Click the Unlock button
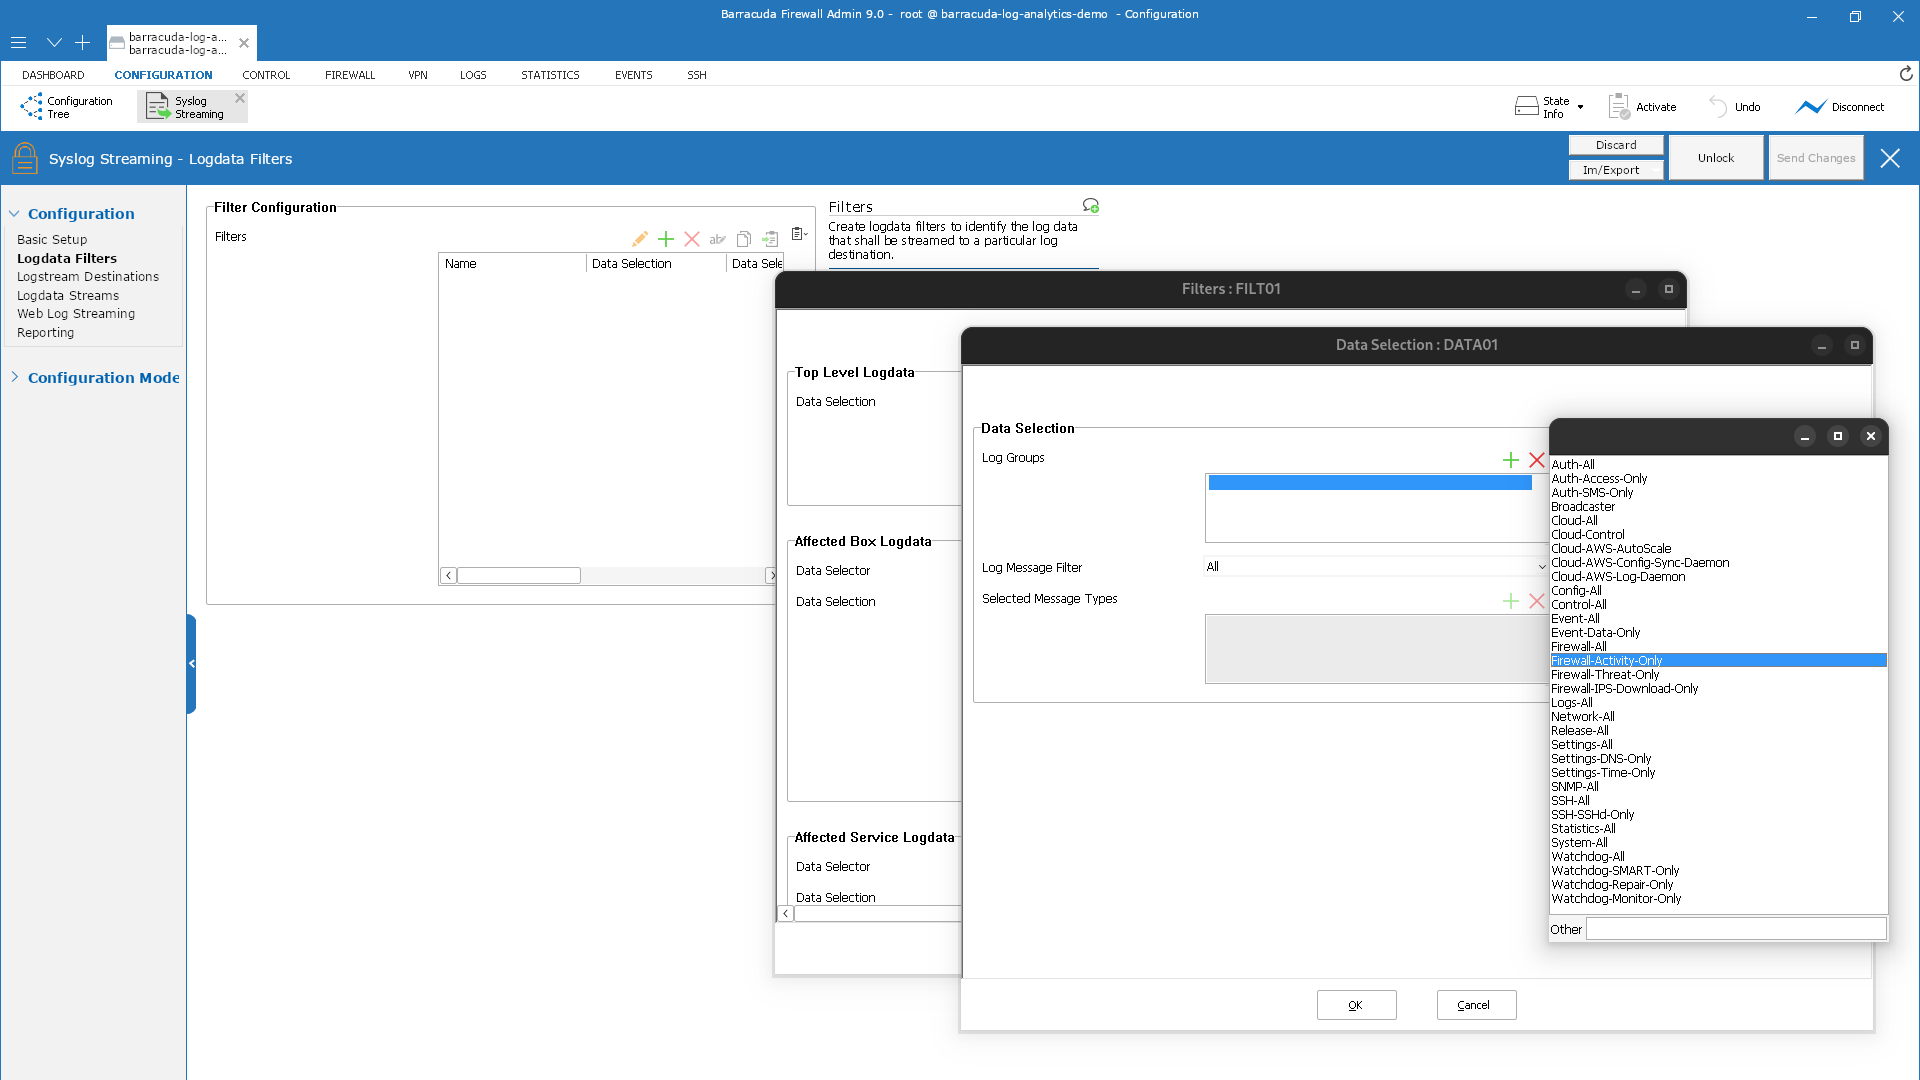1920x1080 pixels. (1716, 158)
